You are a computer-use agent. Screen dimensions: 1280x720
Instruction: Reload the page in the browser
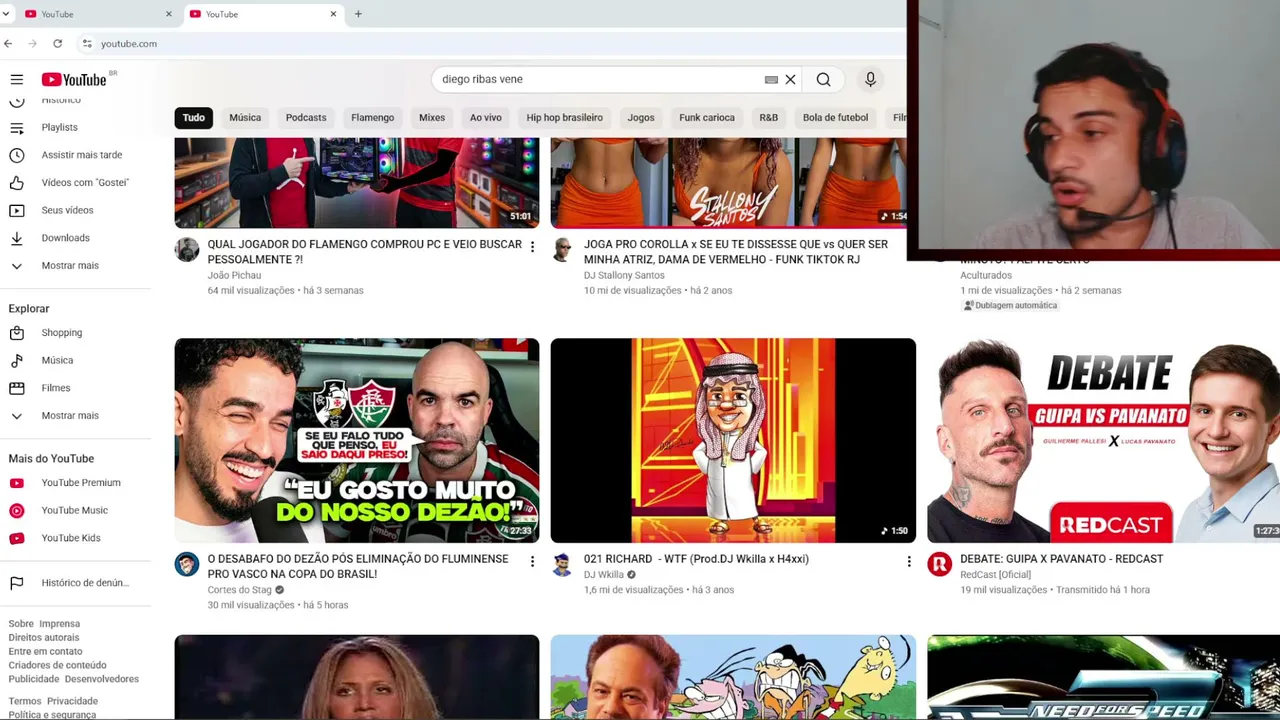click(58, 44)
